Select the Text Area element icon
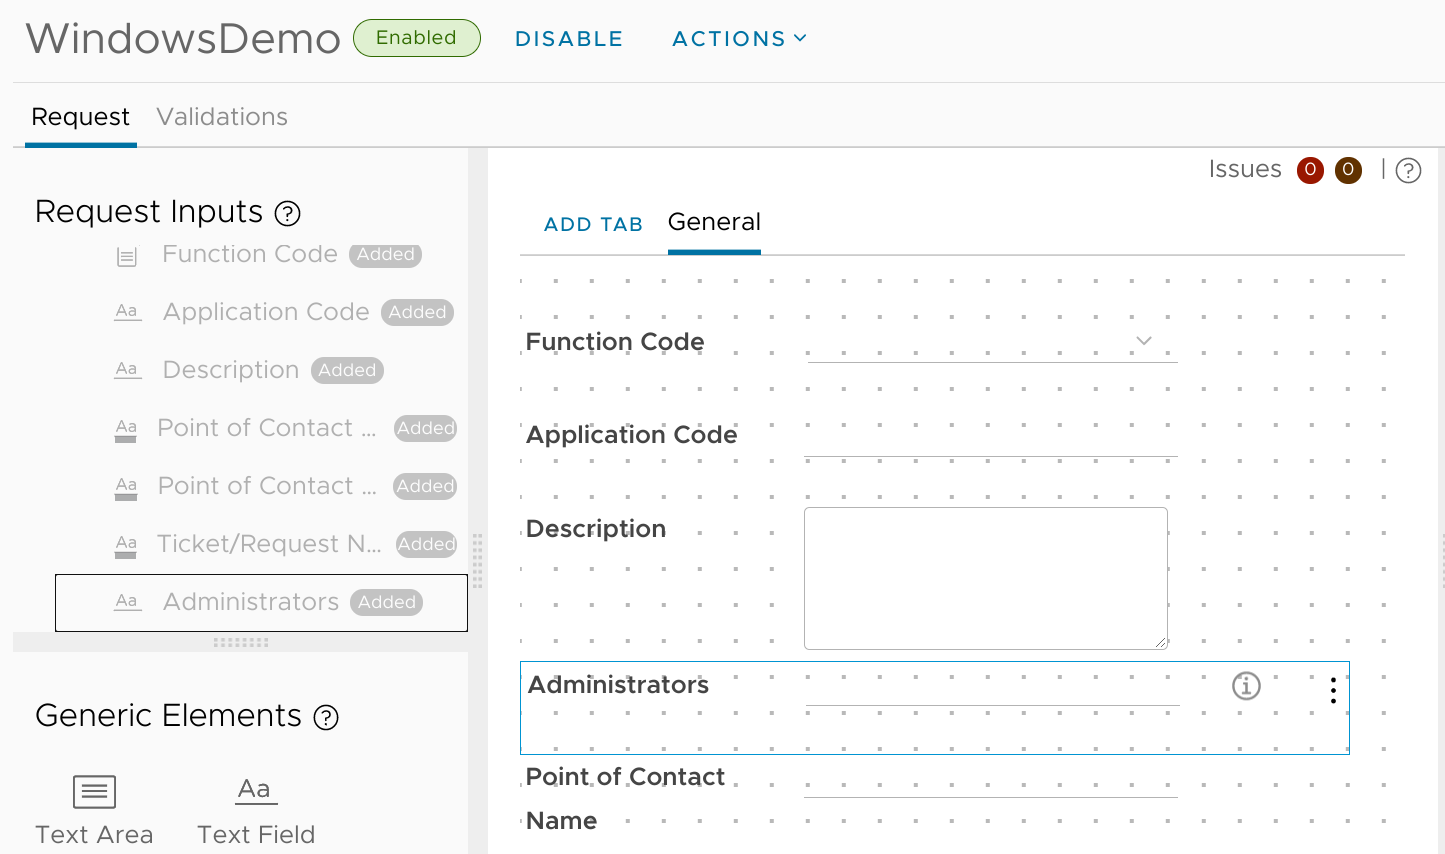 pyautogui.click(x=94, y=792)
